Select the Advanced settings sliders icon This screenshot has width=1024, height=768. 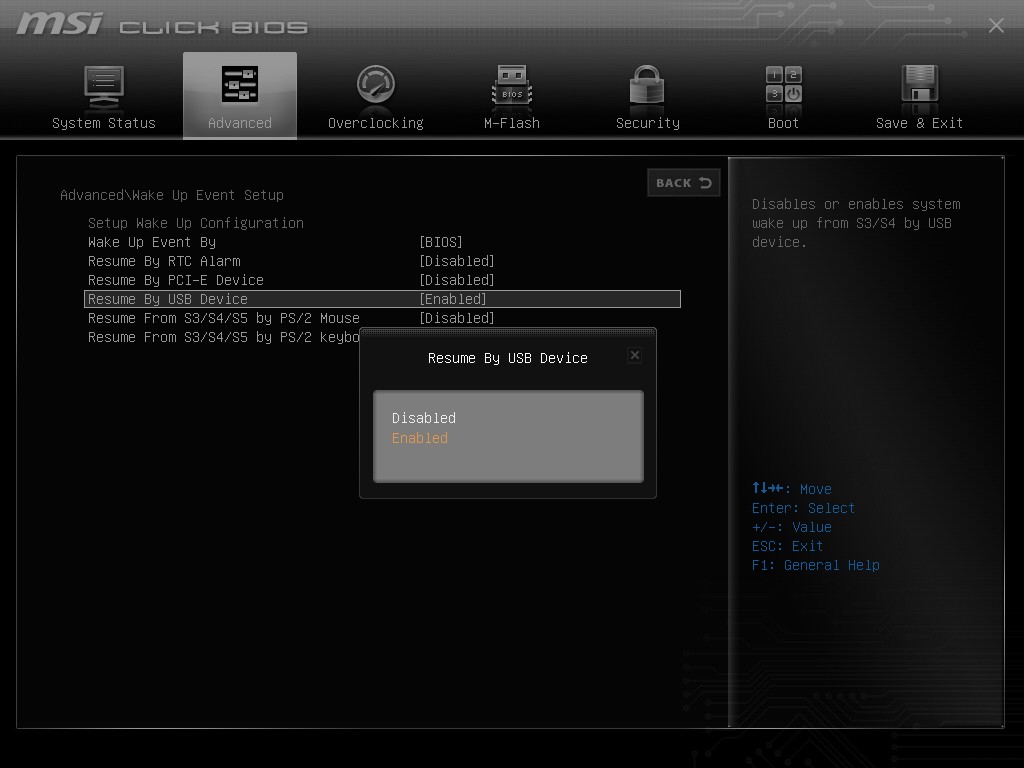pos(240,84)
